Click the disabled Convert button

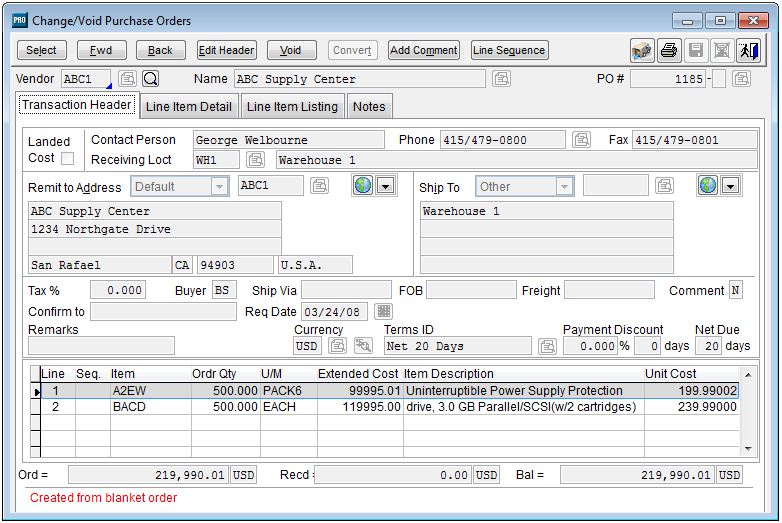[x=352, y=50]
